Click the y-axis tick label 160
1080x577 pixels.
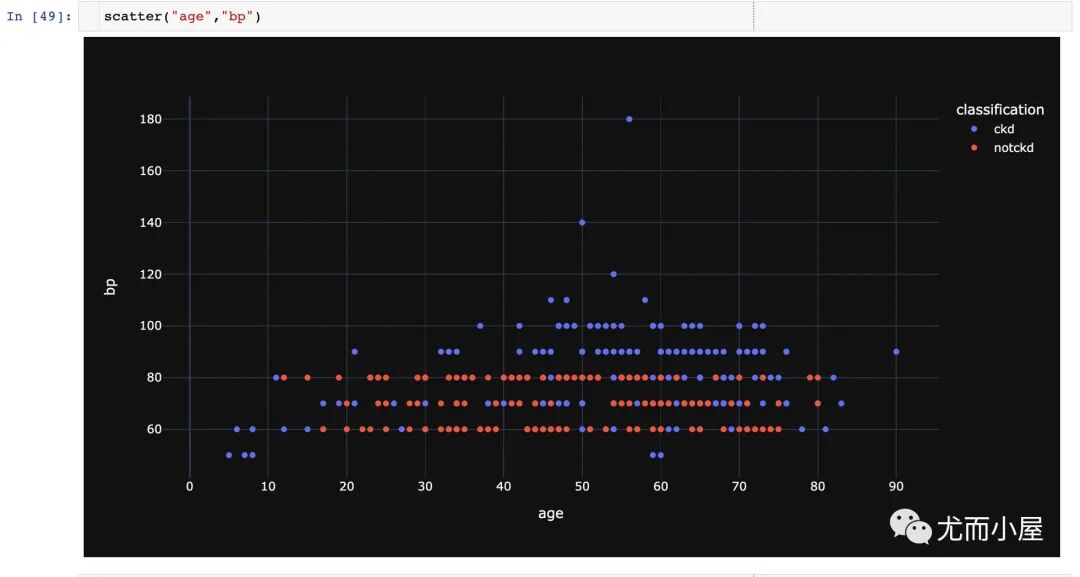pyautogui.click(x=150, y=171)
